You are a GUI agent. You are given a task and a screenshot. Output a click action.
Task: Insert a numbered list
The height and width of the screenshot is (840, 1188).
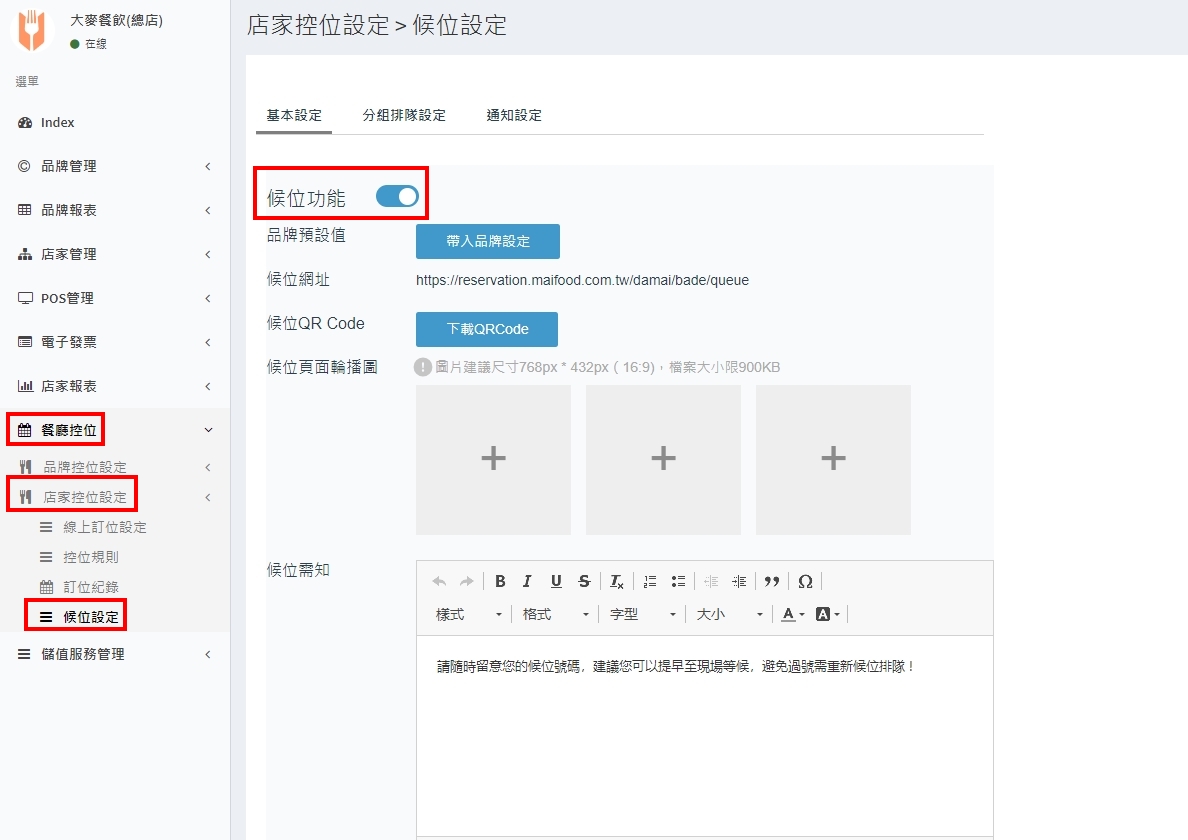(x=650, y=581)
